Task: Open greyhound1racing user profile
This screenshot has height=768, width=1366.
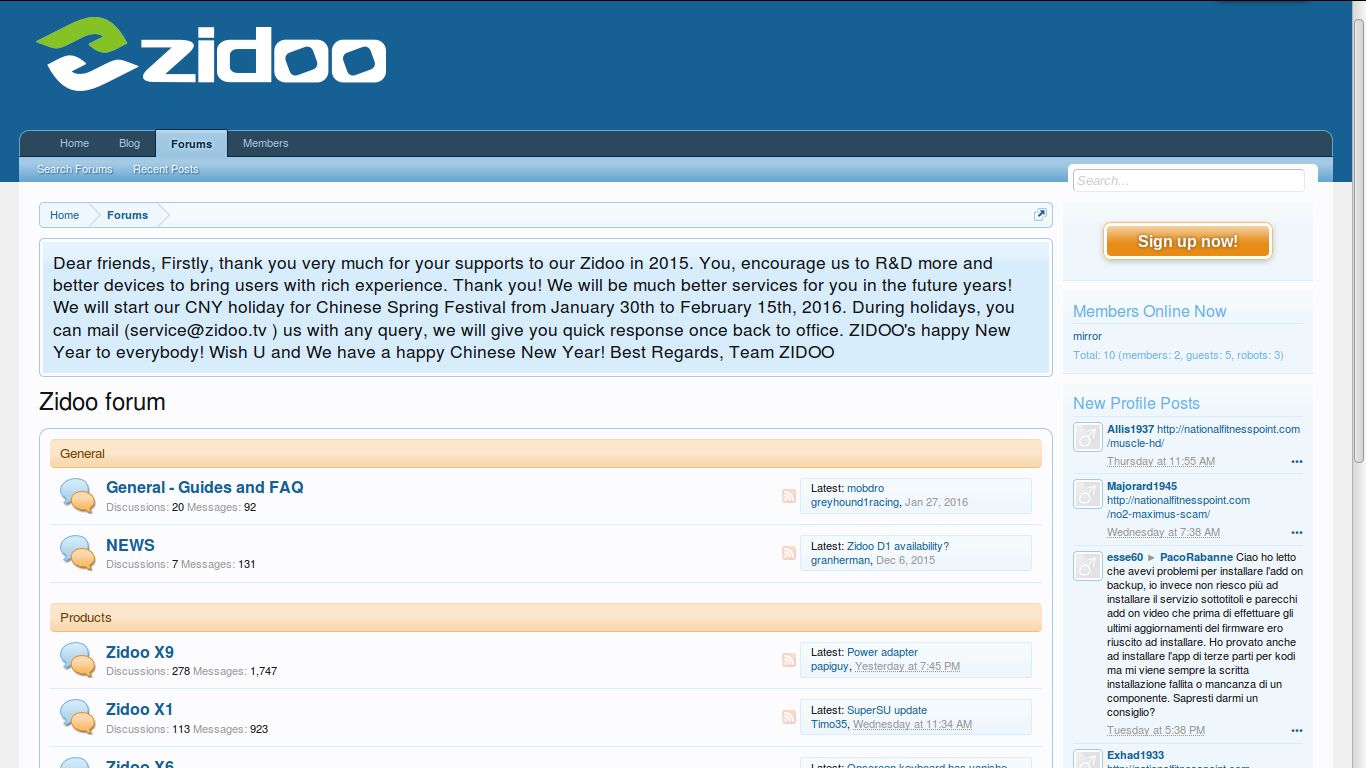Action: click(855, 502)
